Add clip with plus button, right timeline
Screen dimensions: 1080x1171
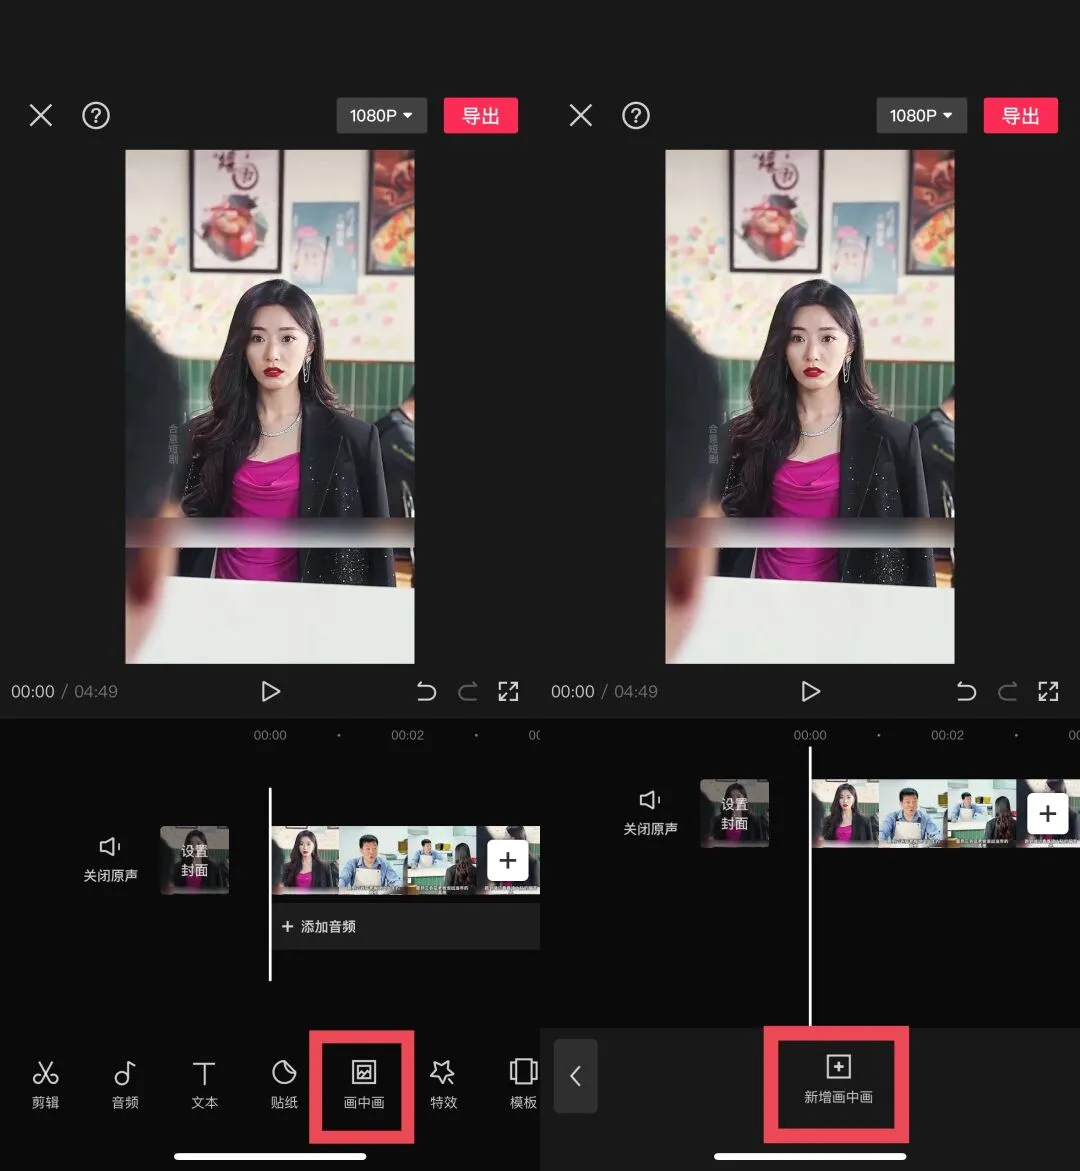click(x=1048, y=813)
